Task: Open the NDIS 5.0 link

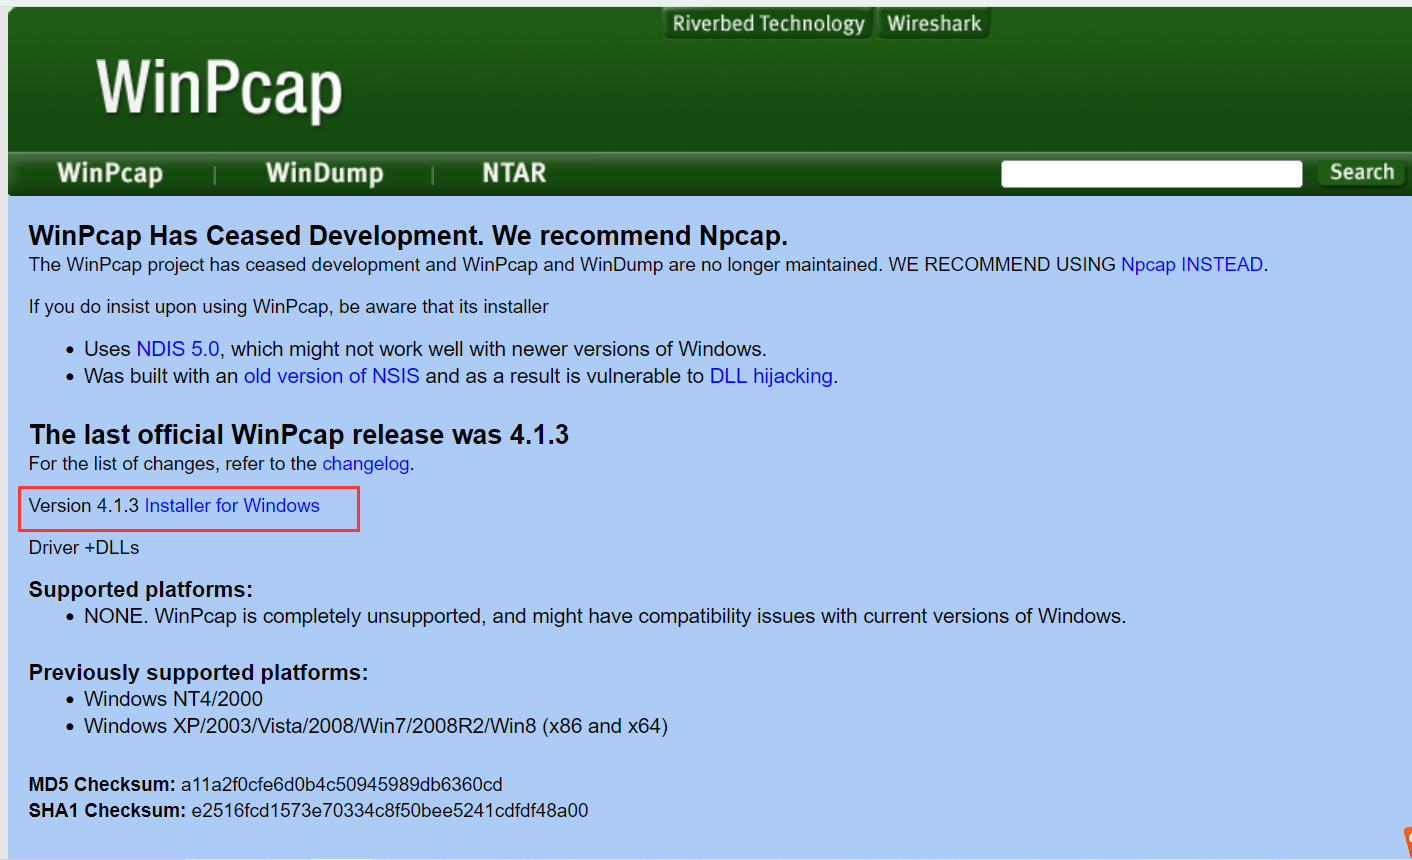Action: 178,349
